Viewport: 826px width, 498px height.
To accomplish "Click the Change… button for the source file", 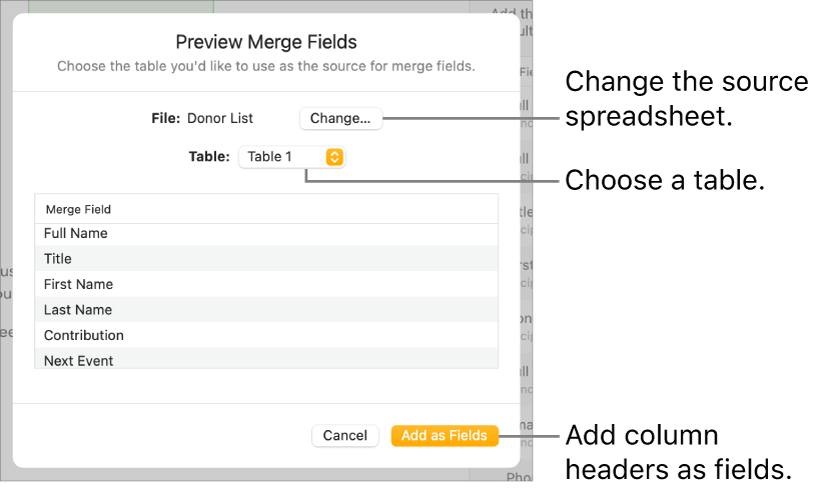I will coord(340,118).
